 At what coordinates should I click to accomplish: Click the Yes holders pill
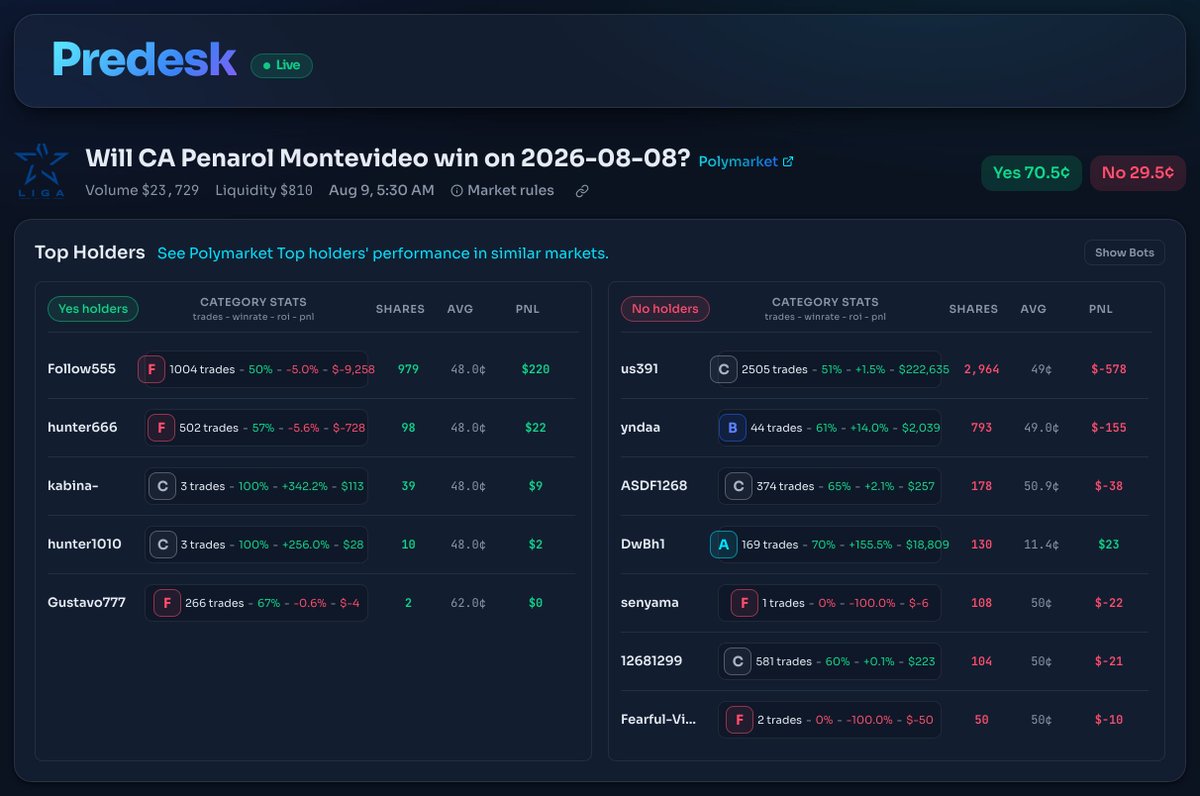tap(93, 309)
